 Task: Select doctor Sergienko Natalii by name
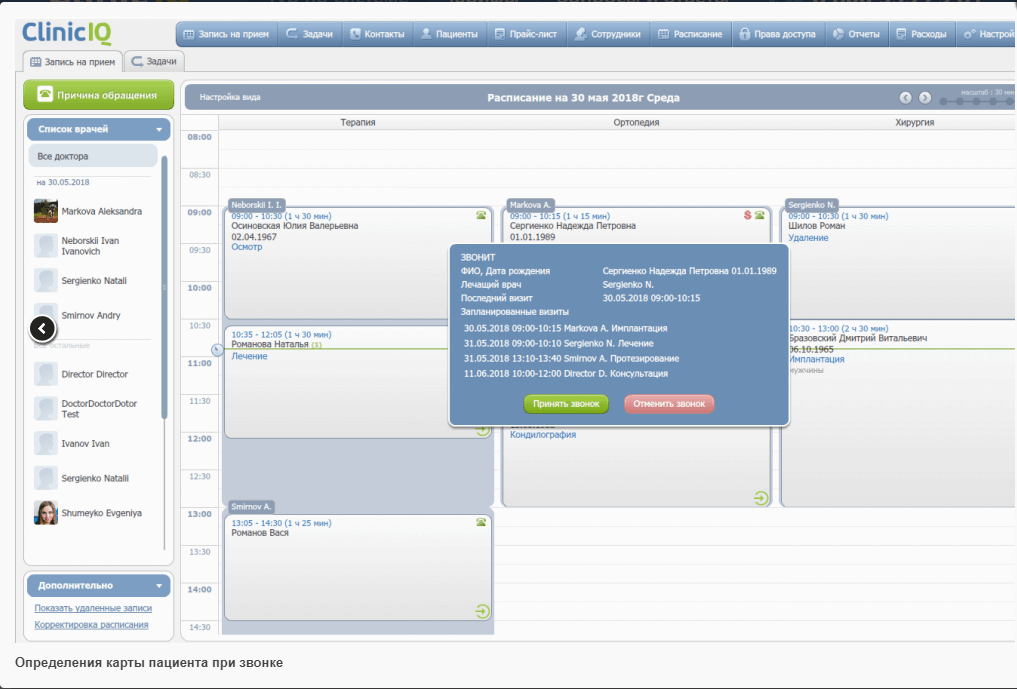point(95,478)
